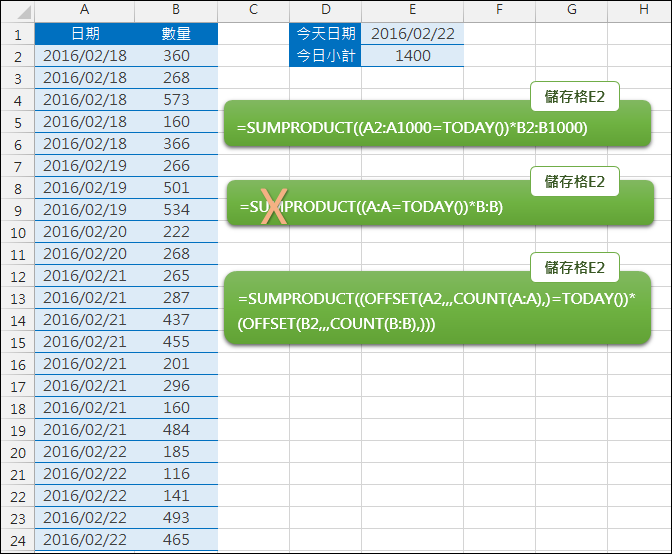The width and height of the screenshot is (672, 554).
Task: Click quantity cell 360
Action: (x=176, y=56)
